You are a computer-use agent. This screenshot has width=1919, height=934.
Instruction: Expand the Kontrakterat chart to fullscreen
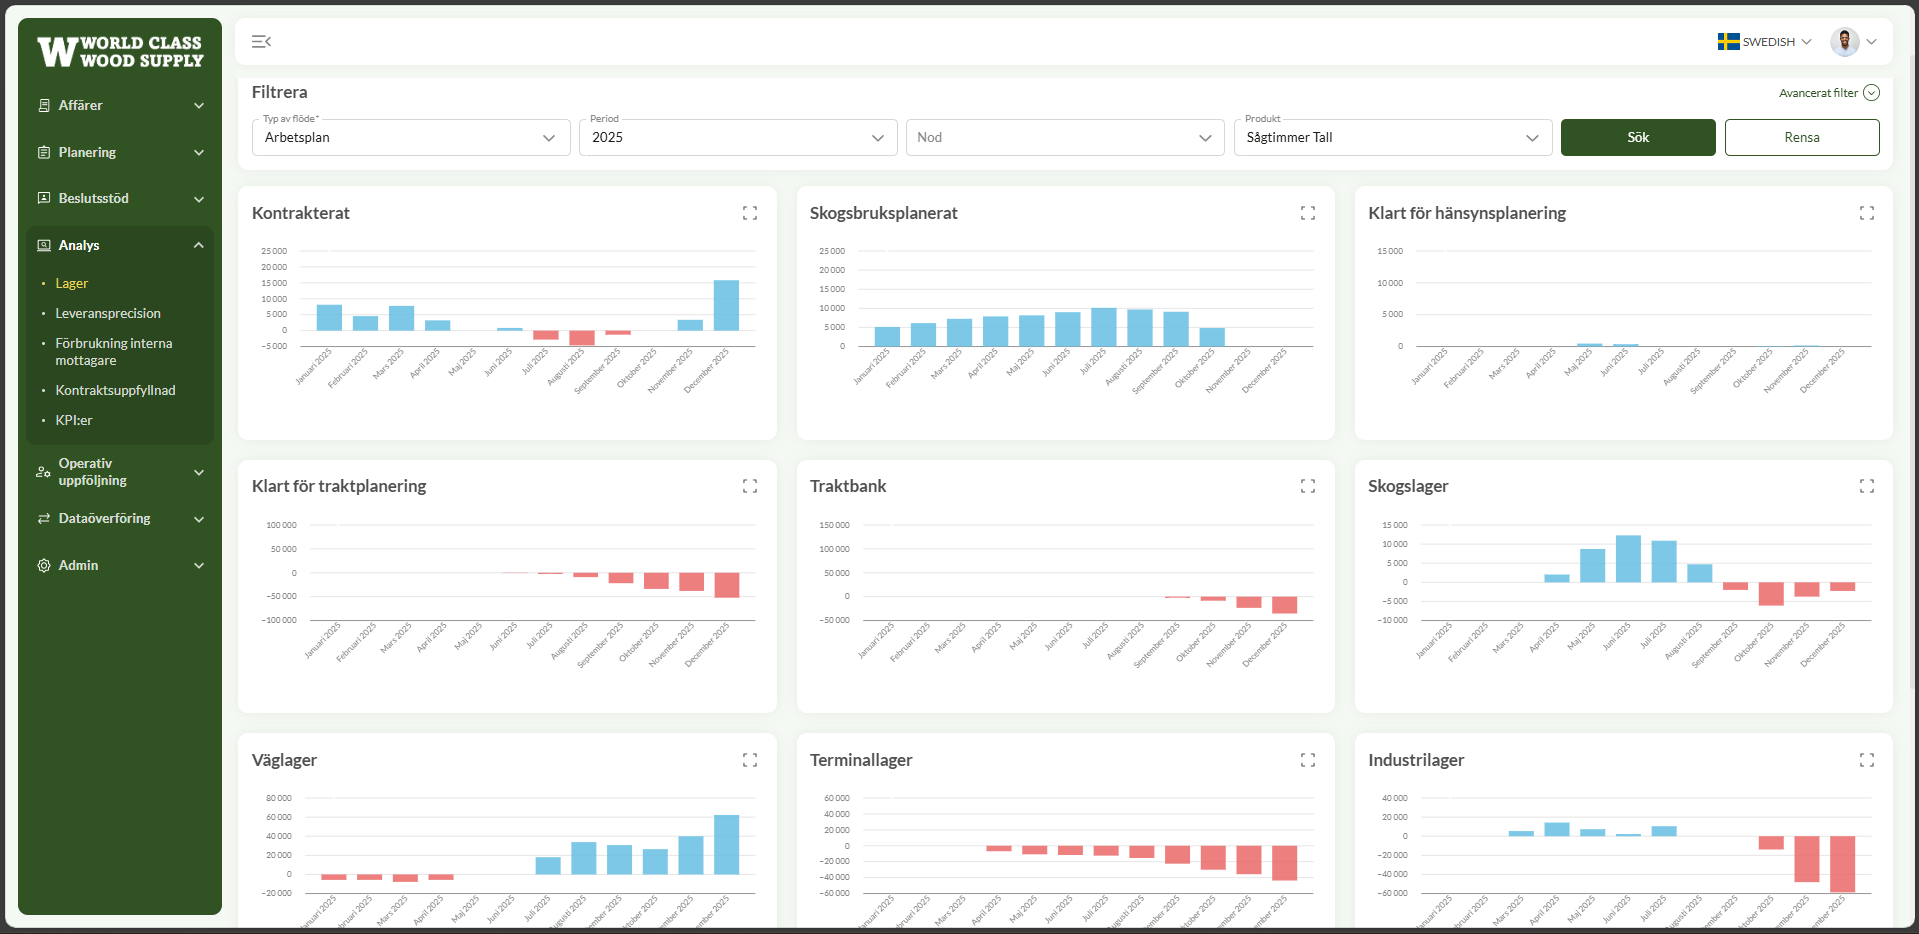[x=750, y=213]
